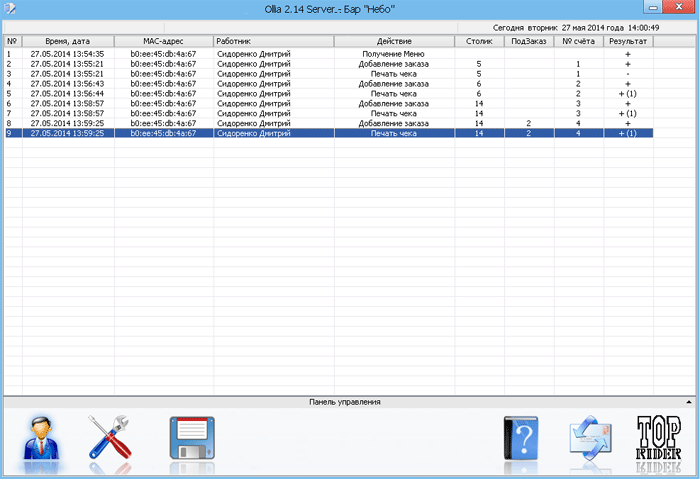This screenshot has width=700, height=479.
Task: Click the Результат column header
Action: coord(628,41)
